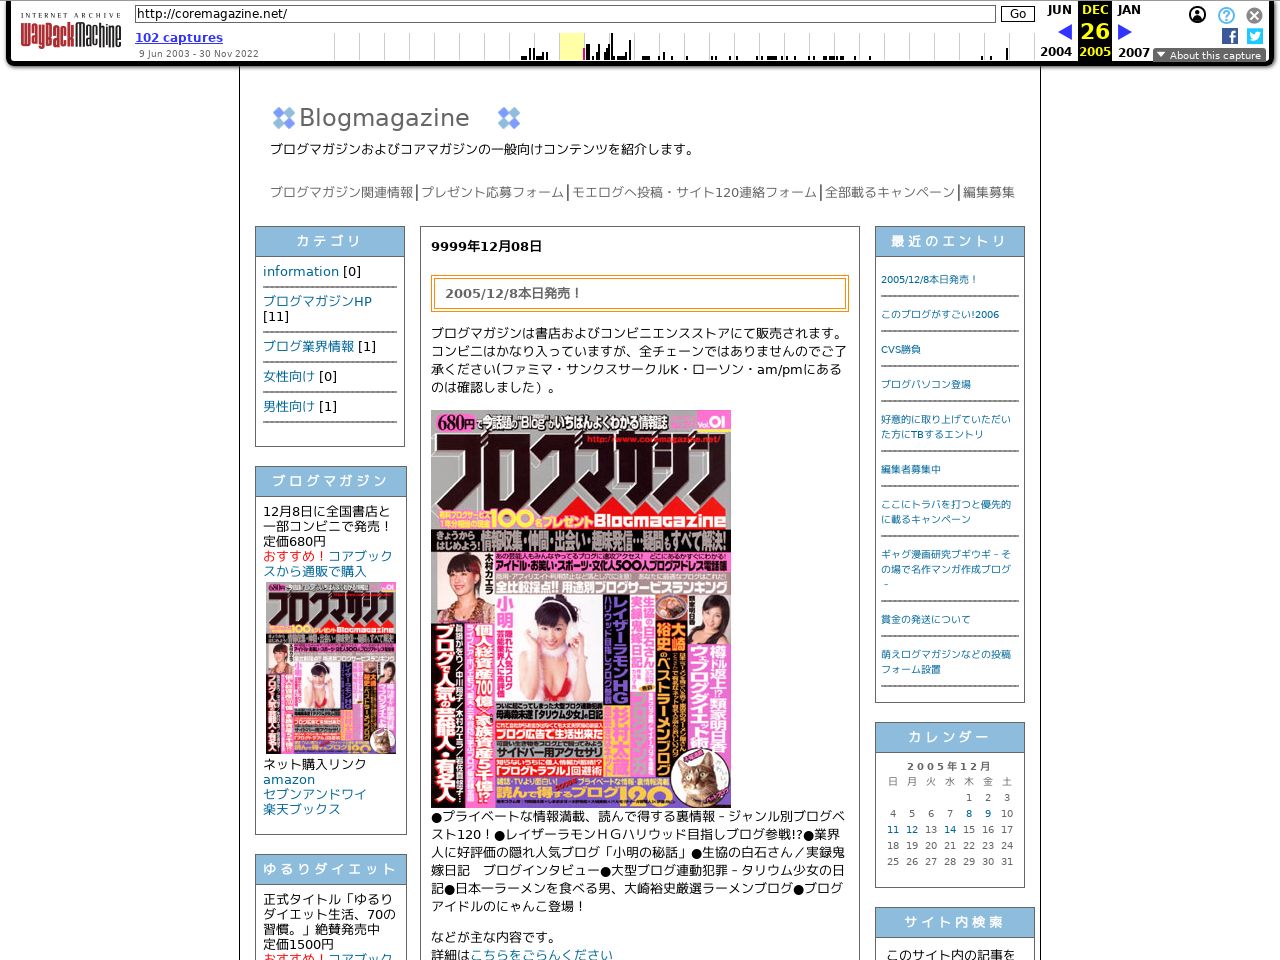The image size is (1280, 960).
Task: Open 編集募集 navigation link
Action: [x=988, y=192]
